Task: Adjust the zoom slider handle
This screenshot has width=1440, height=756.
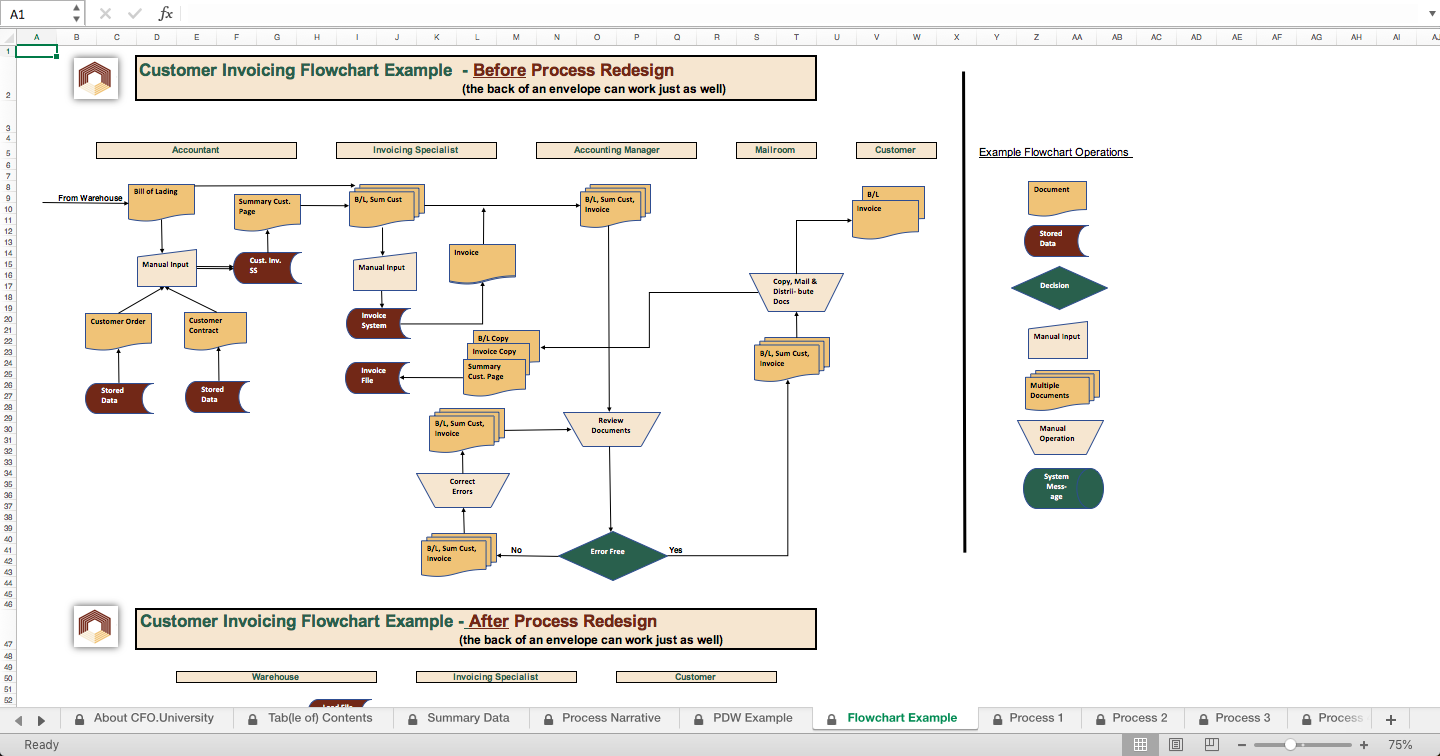Action: (1290, 745)
